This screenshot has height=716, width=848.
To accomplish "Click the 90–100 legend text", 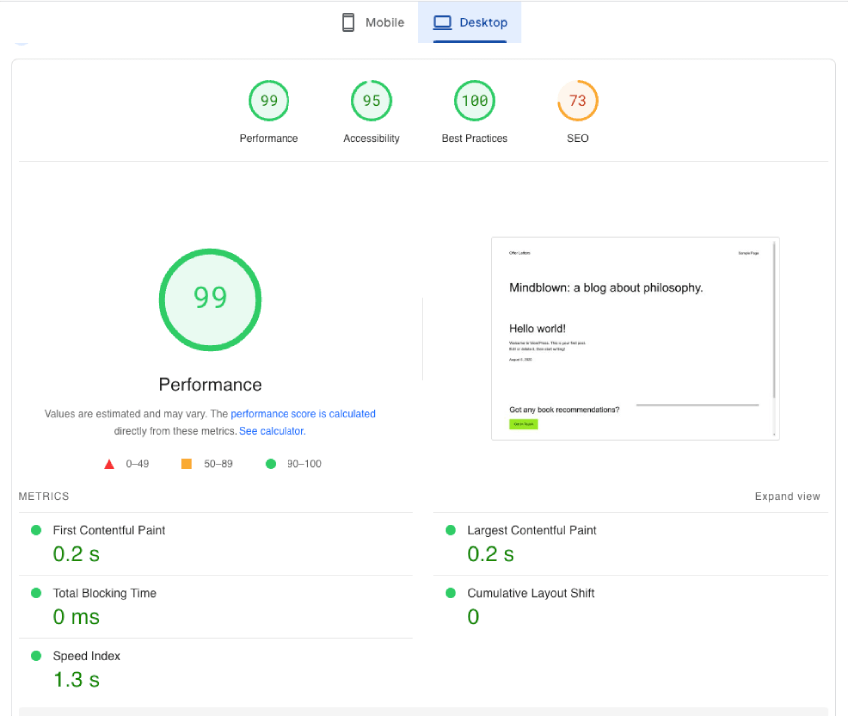I will tap(304, 464).
